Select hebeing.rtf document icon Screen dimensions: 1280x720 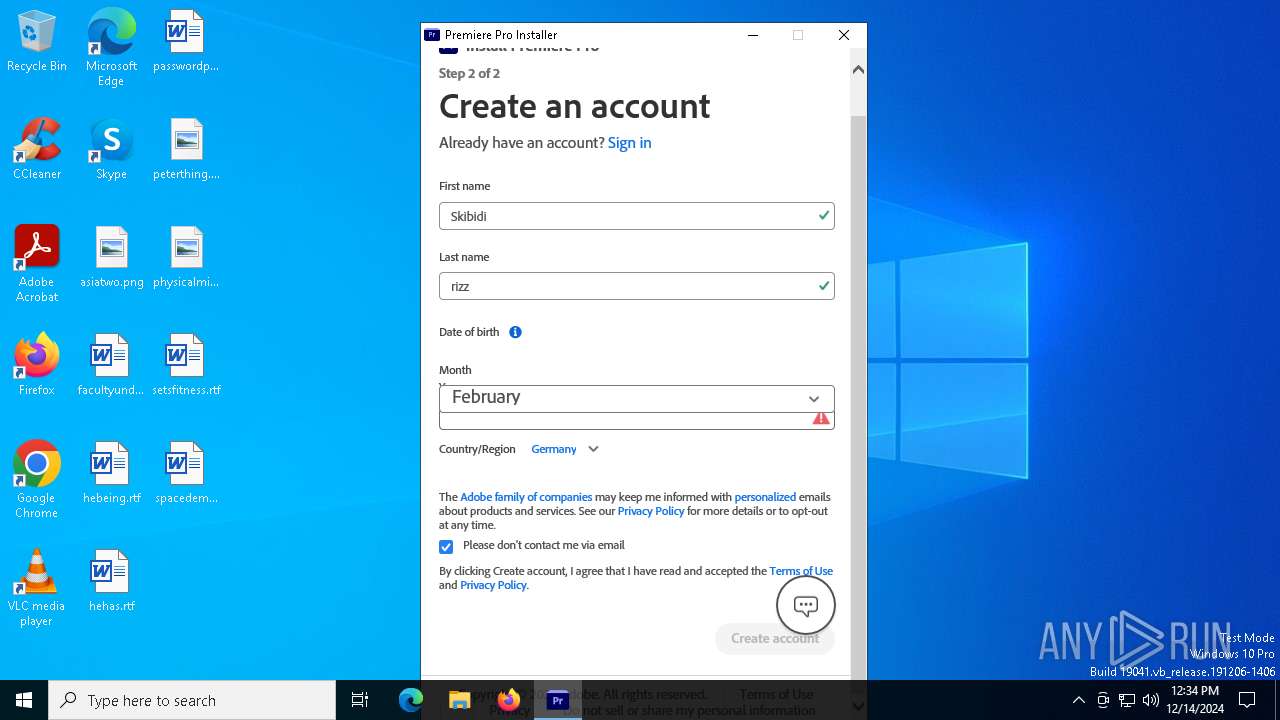(x=111, y=474)
